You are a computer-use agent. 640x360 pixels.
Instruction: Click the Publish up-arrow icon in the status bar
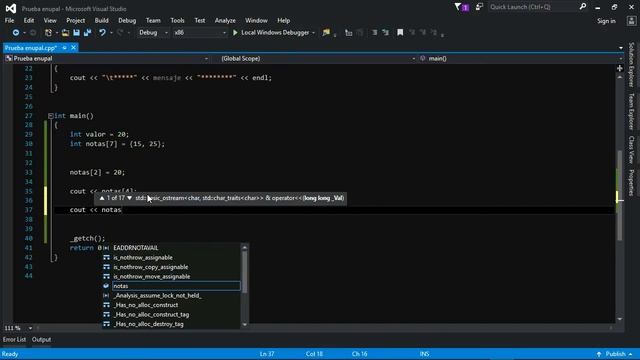[x=599, y=354]
